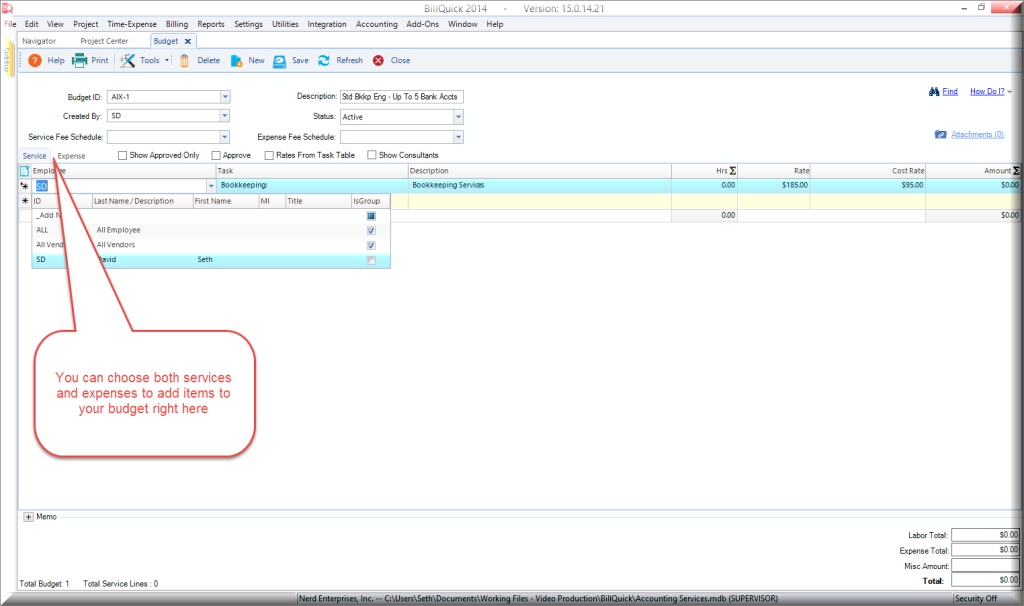Click the Misc Amount field
This screenshot has width=1024, height=606.
pos(985,566)
